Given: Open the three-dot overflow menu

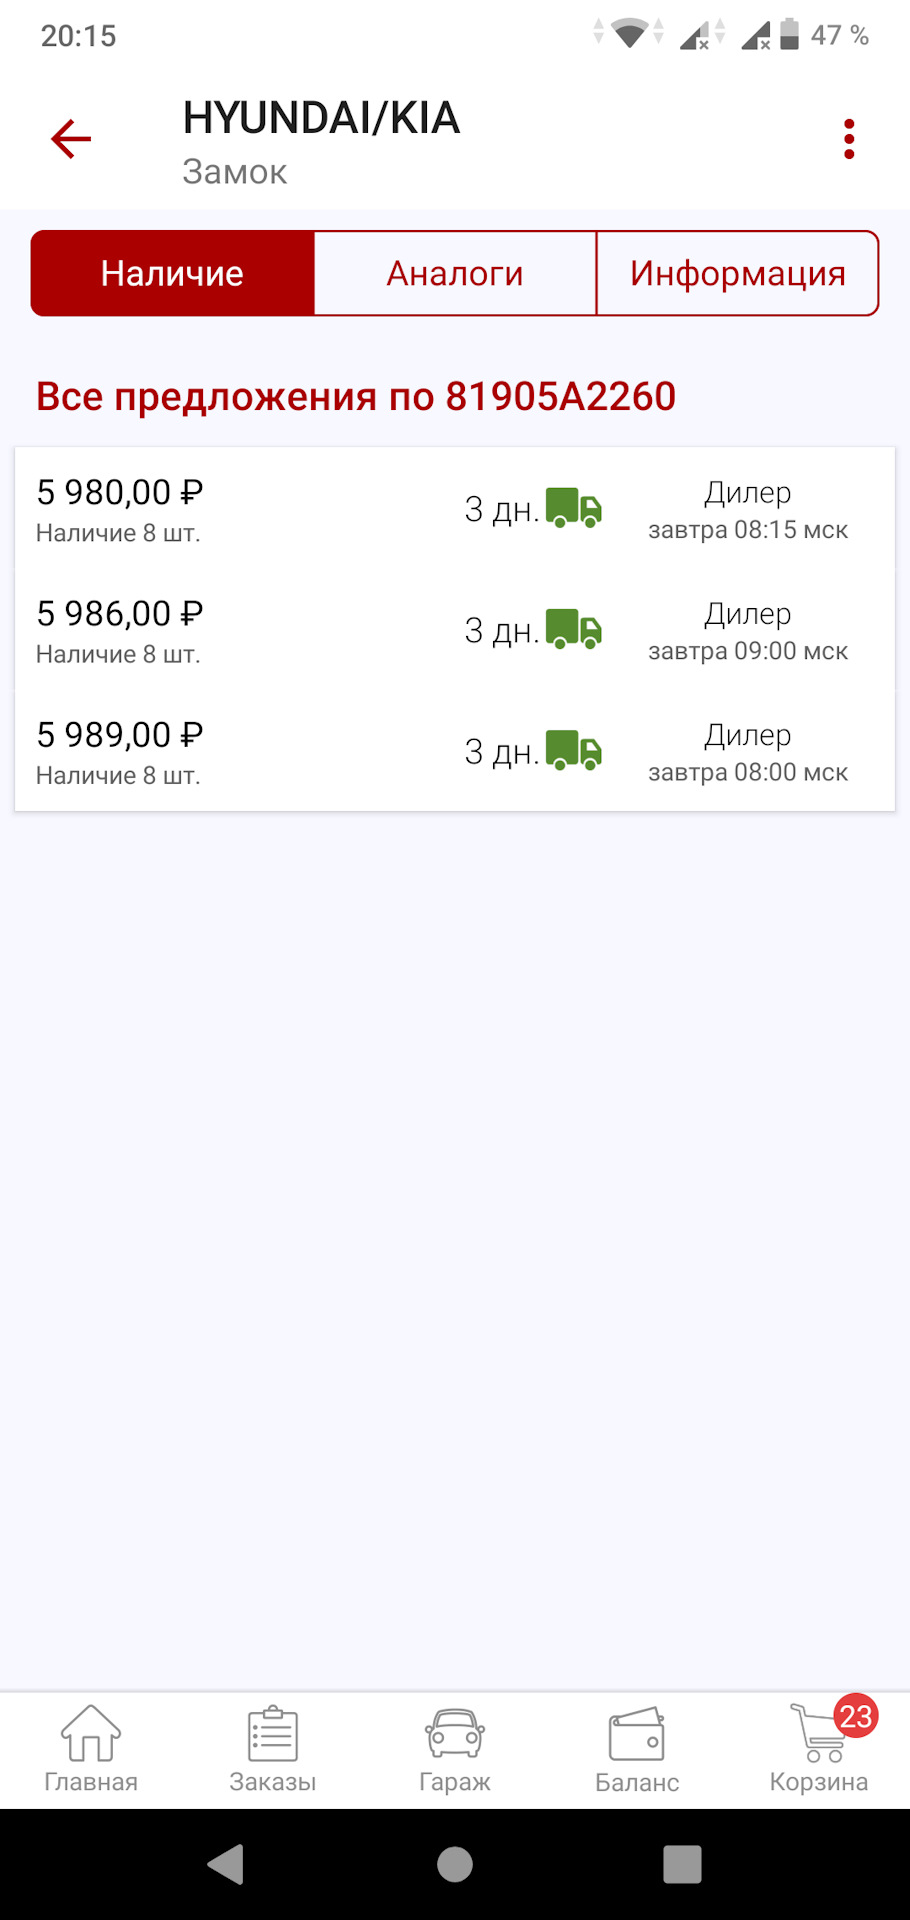Looking at the screenshot, I should click(849, 139).
